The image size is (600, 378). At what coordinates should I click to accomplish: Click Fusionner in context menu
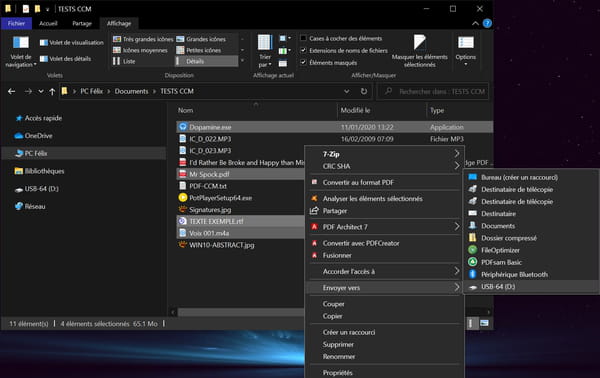tap(384, 255)
